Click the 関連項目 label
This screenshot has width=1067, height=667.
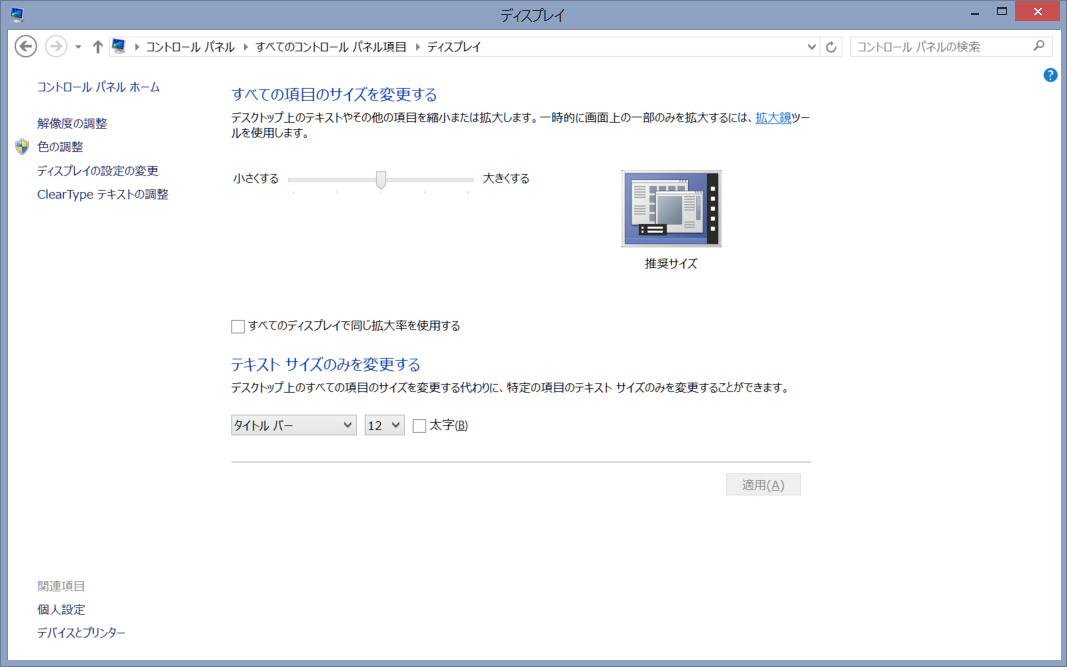click(x=61, y=586)
